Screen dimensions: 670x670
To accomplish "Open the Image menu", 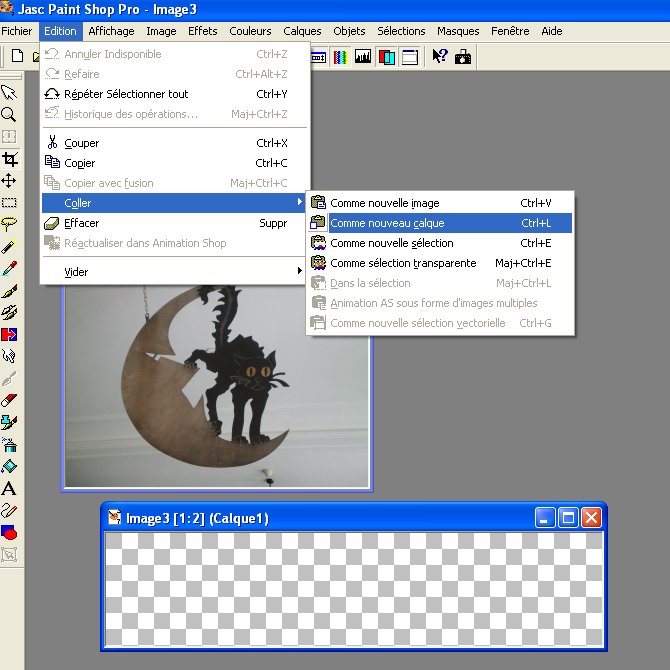I will (161, 31).
